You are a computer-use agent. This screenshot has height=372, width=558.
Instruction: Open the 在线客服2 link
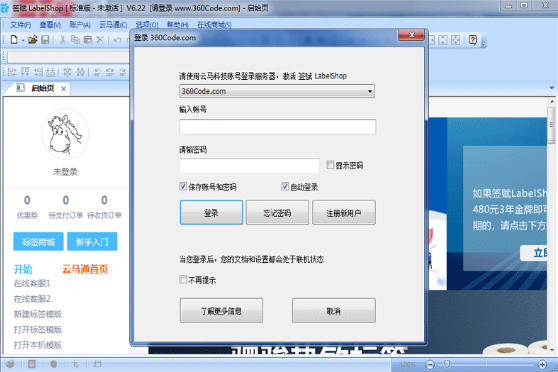[32, 299]
